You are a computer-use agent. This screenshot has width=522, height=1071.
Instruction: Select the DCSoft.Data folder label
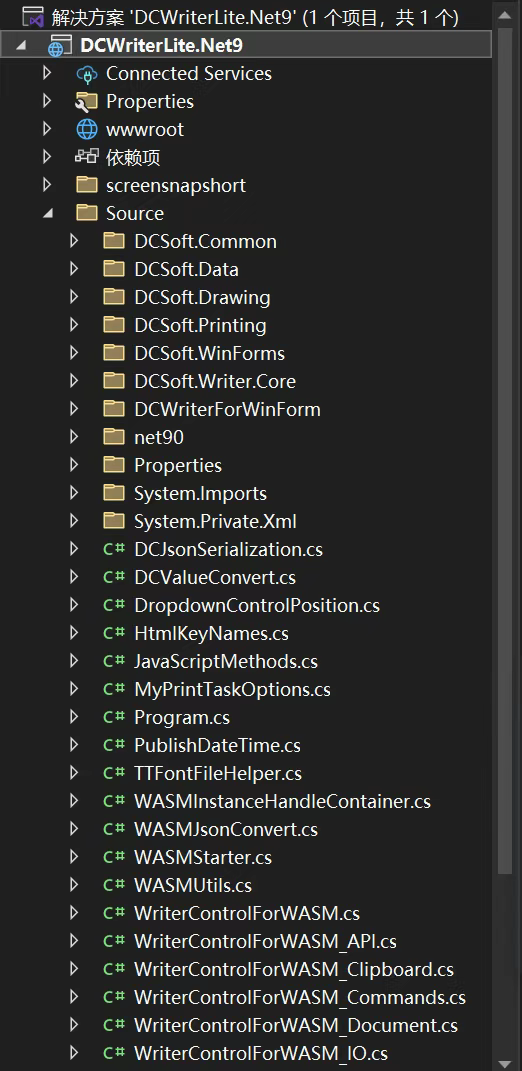click(x=187, y=269)
